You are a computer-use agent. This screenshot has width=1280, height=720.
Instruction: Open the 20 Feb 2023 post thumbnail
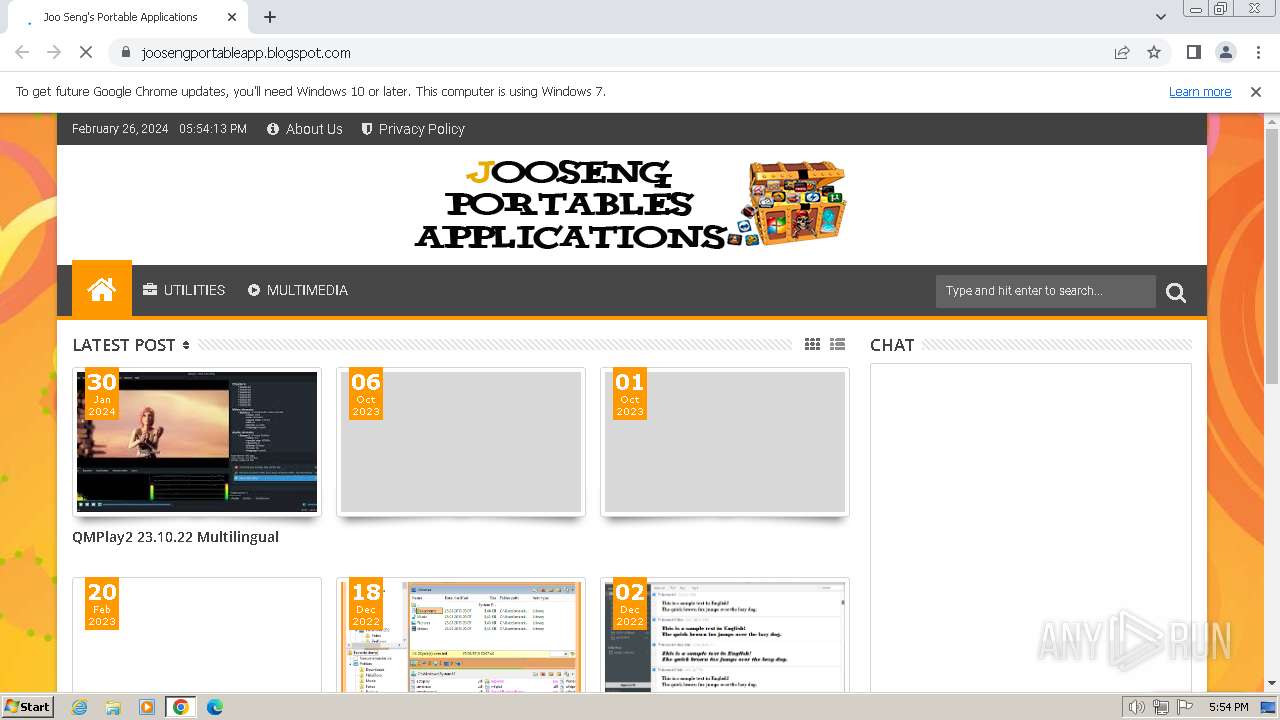click(197, 635)
